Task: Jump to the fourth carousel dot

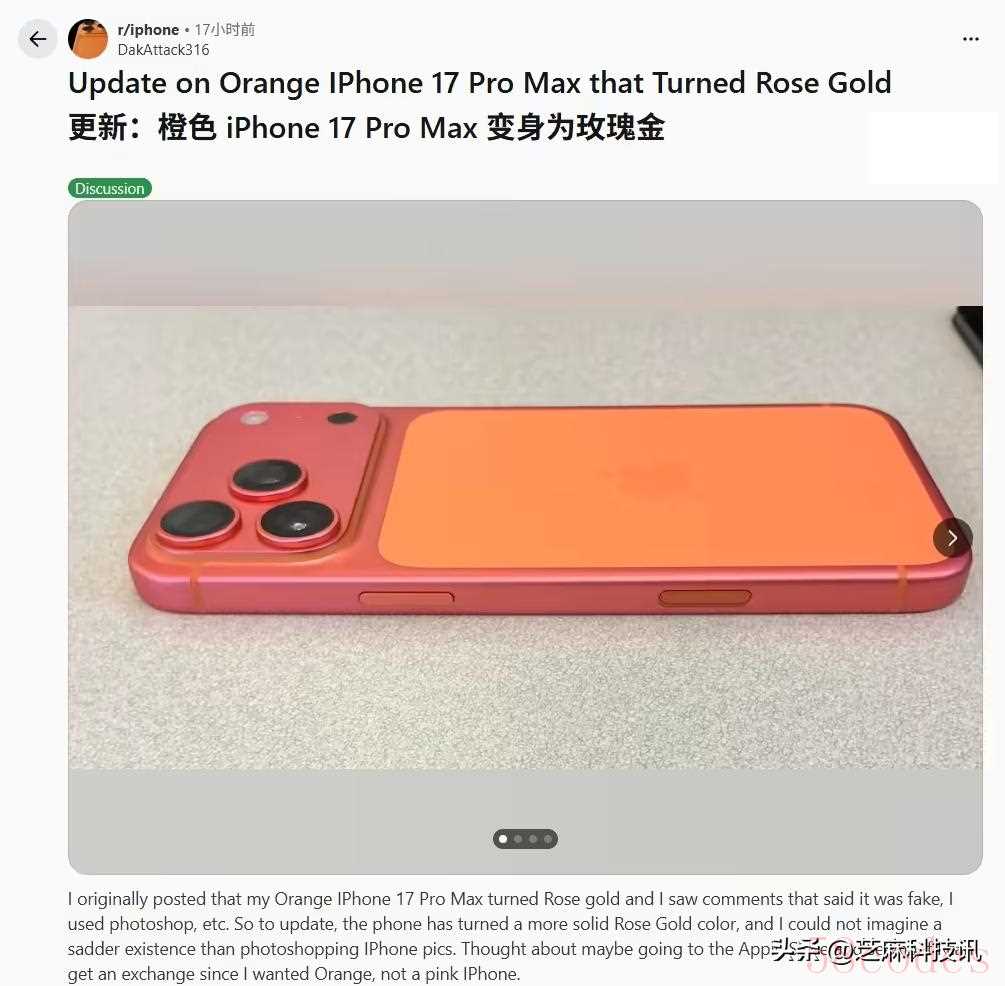Action: click(x=547, y=839)
